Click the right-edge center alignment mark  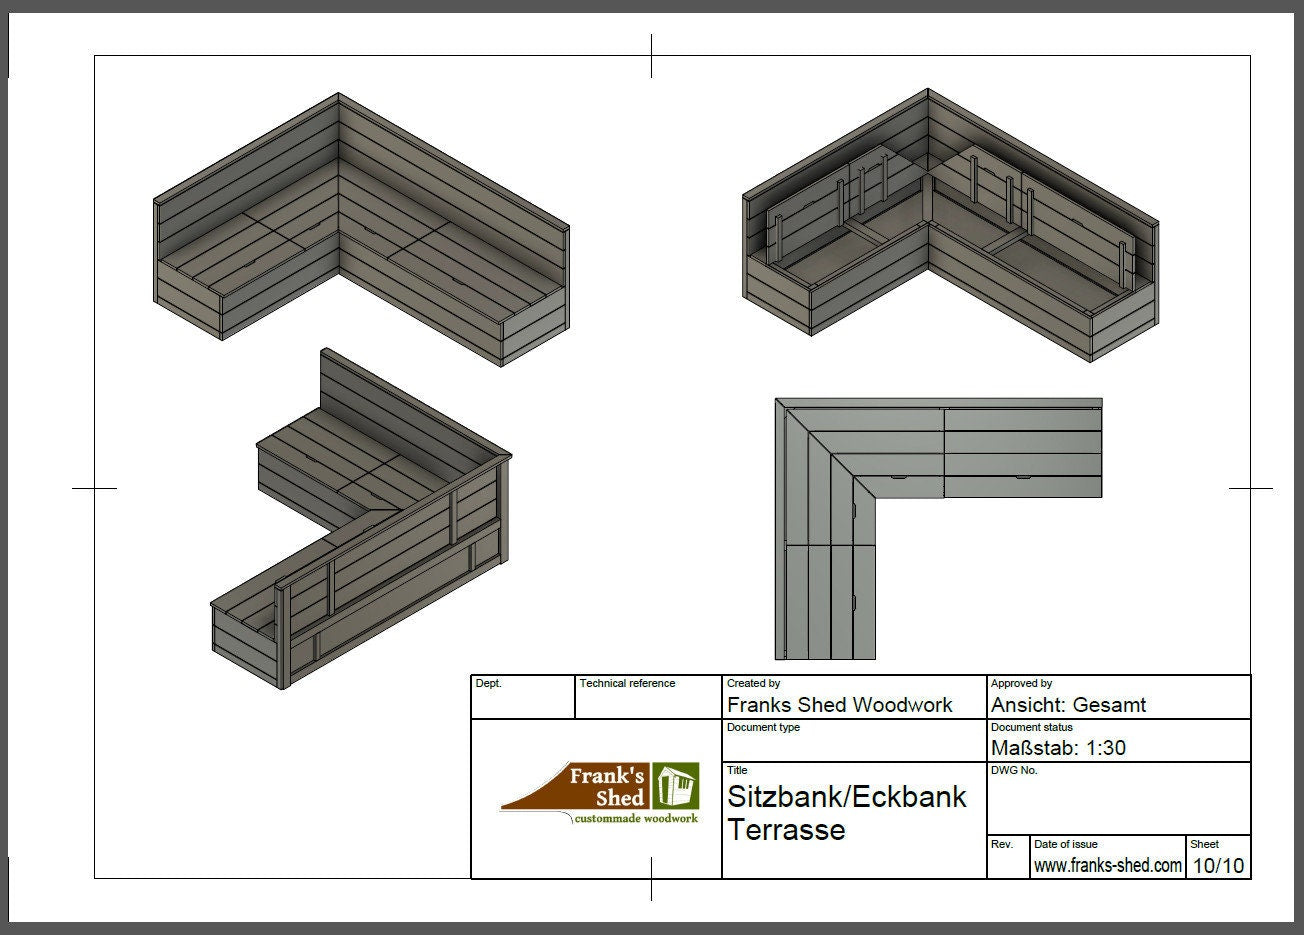tap(1250, 489)
